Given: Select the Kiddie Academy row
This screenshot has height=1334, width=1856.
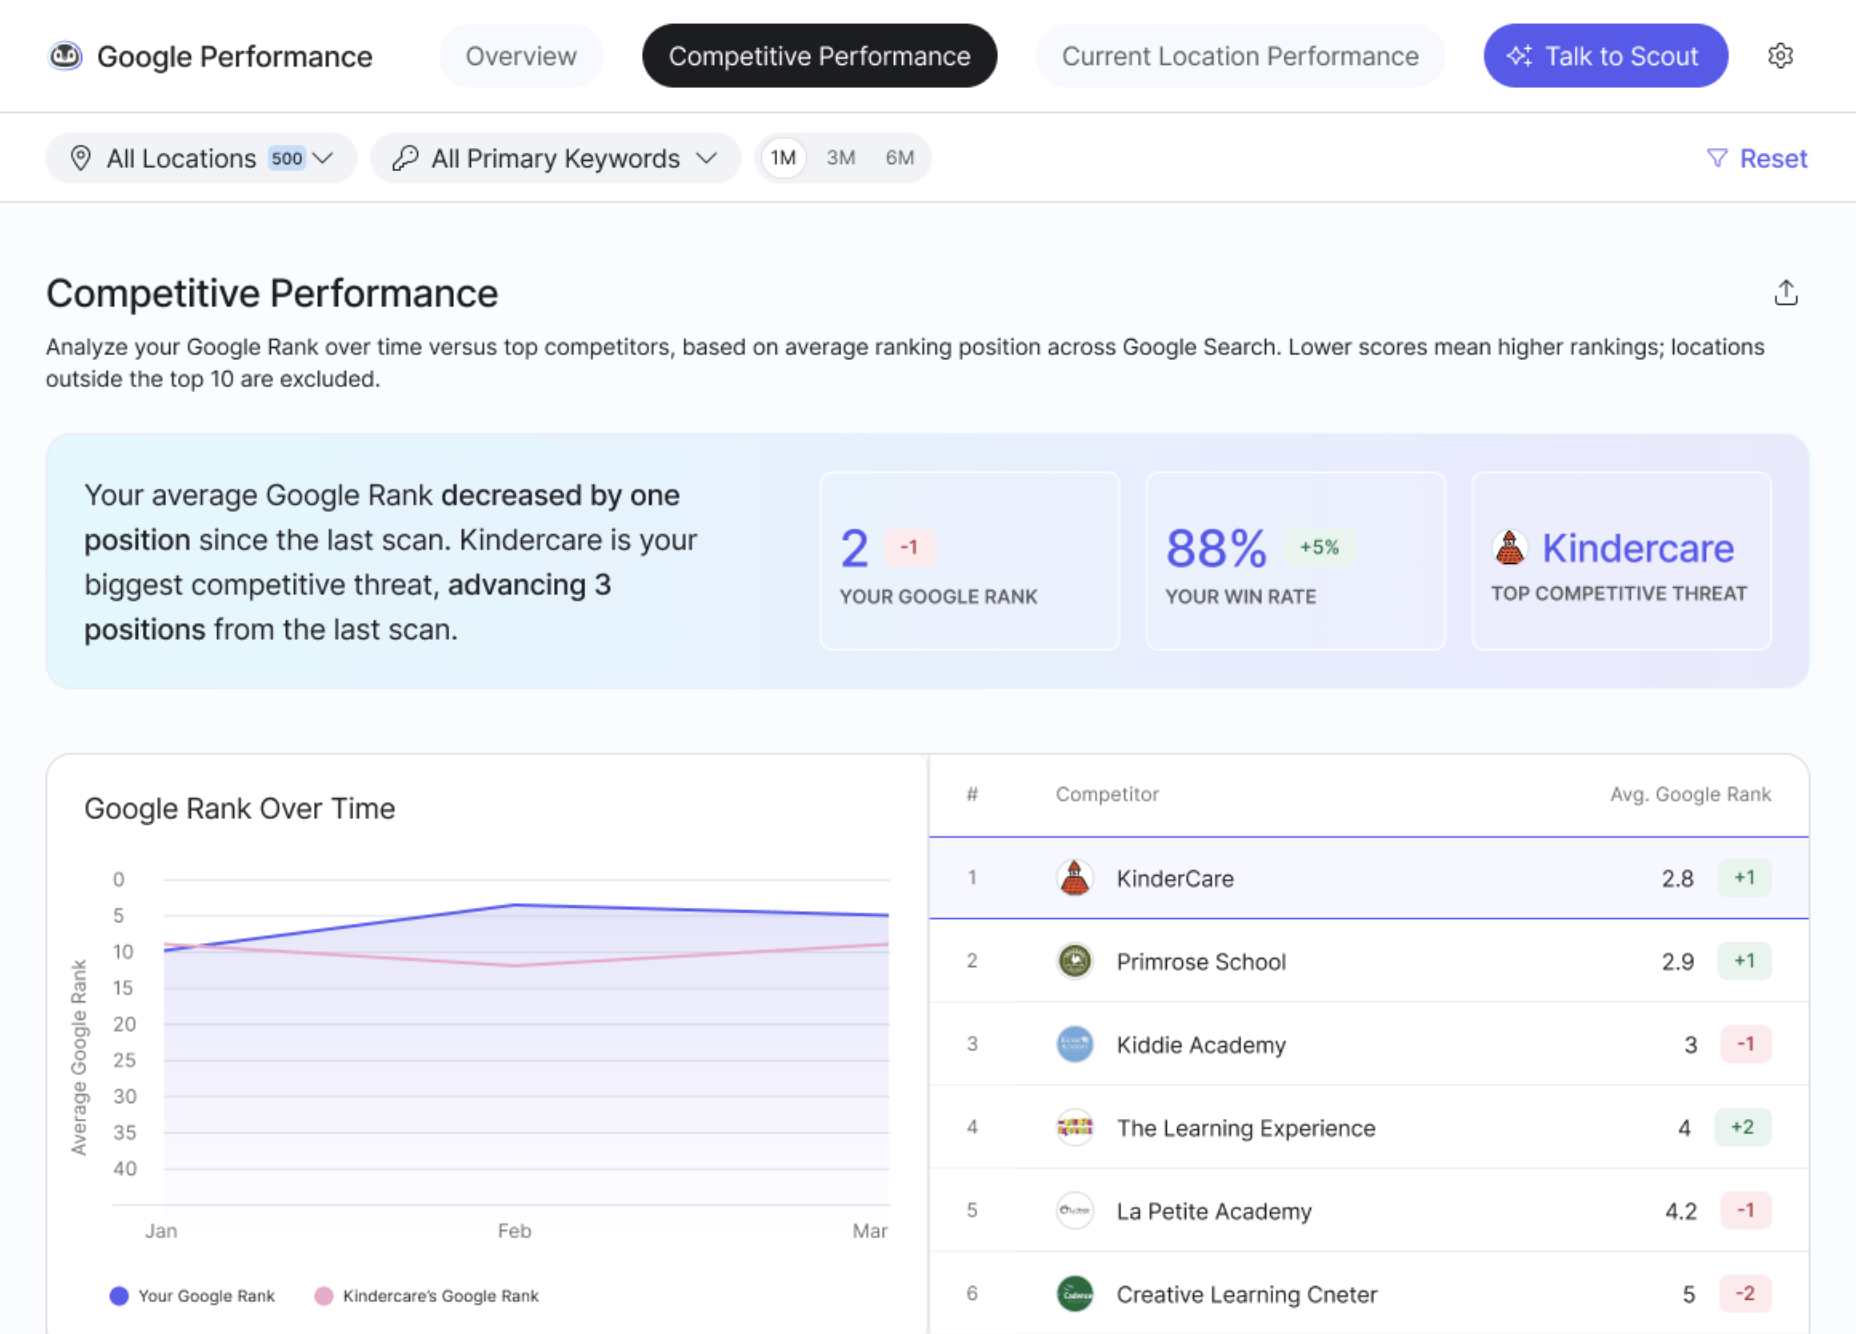Looking at the screenshot, I should coord(1369,1044).
